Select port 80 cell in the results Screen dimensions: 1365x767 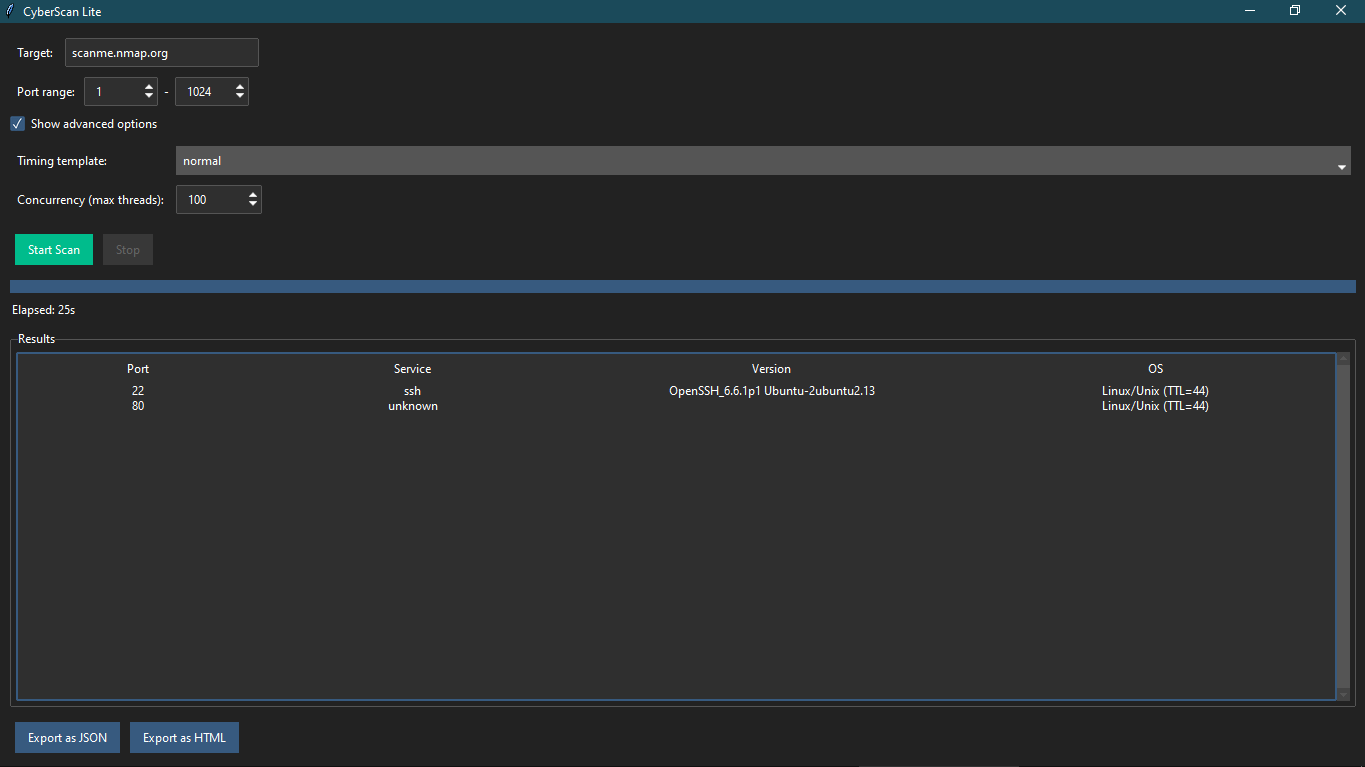(x=138, y=406)
